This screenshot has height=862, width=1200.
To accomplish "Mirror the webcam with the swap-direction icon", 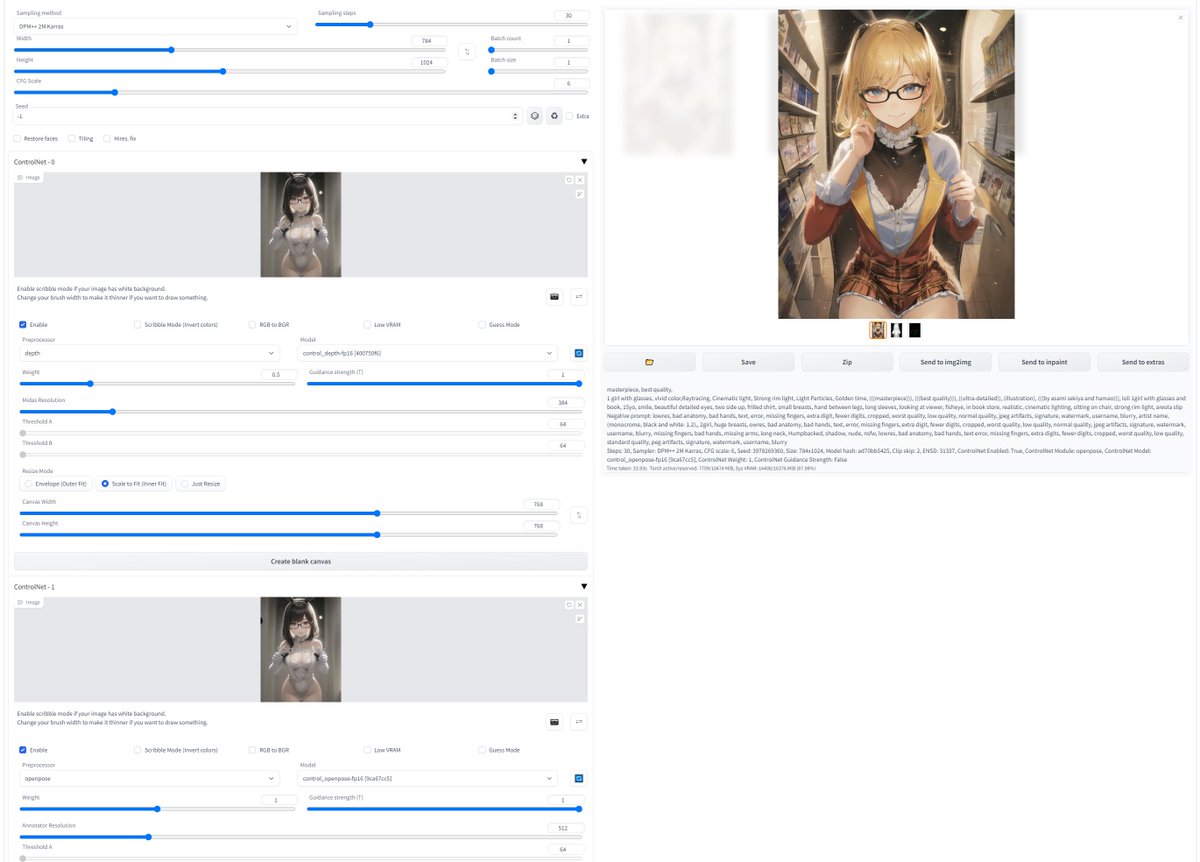I will [x=579, y=296].
